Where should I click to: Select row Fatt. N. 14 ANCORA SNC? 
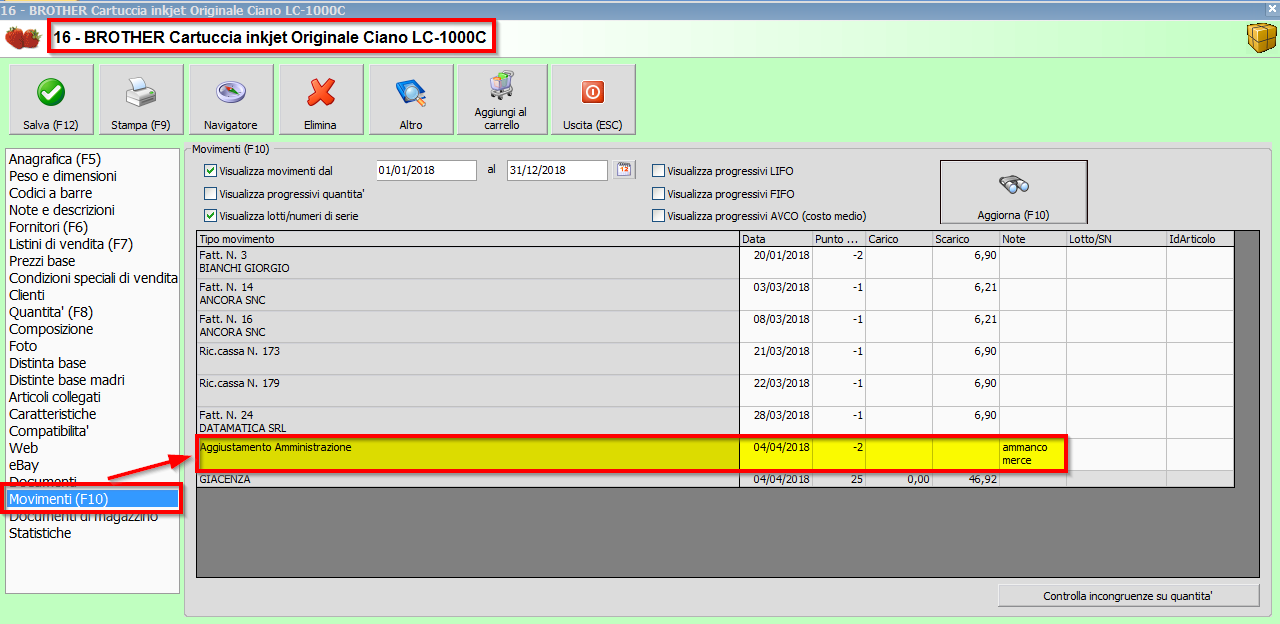[x=715, y=294]
